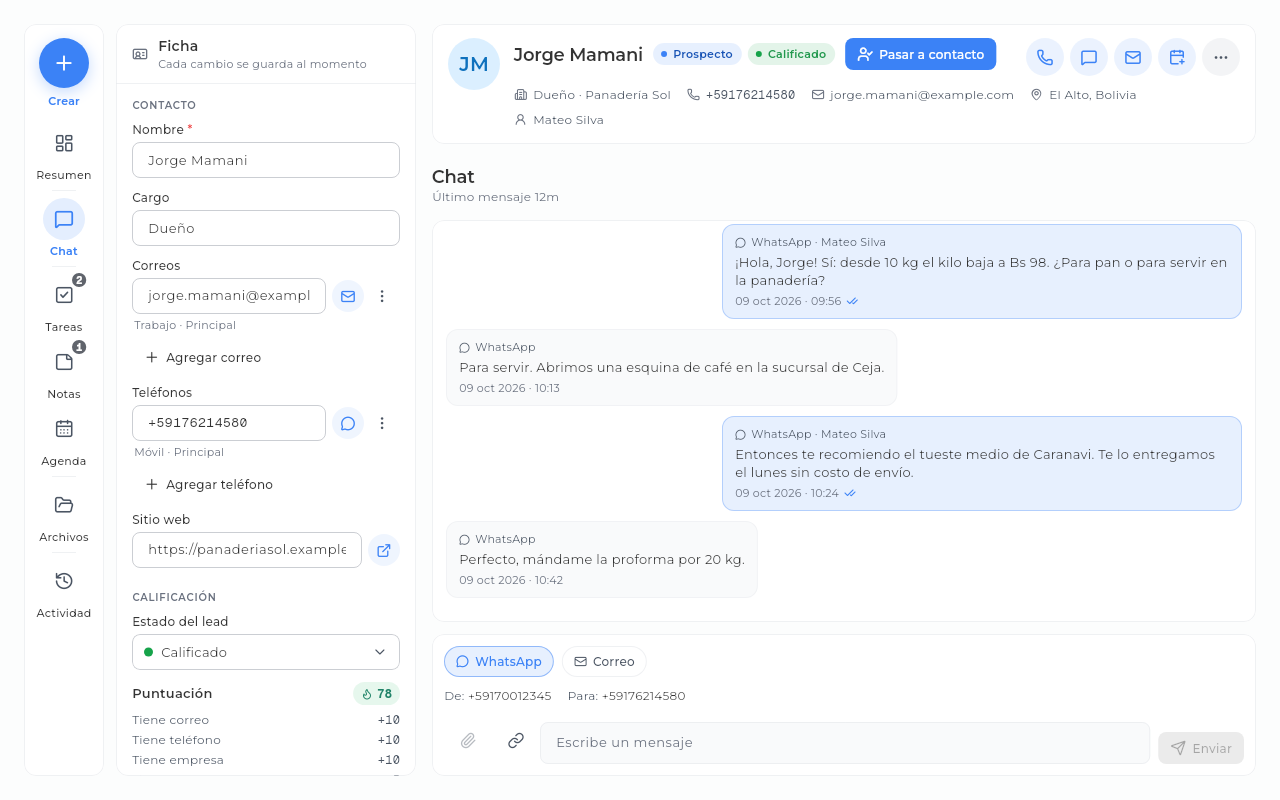The height and width of the screenshot is (800, 1280).
Task: Click the Nombre input field
Action: [266, 160]
